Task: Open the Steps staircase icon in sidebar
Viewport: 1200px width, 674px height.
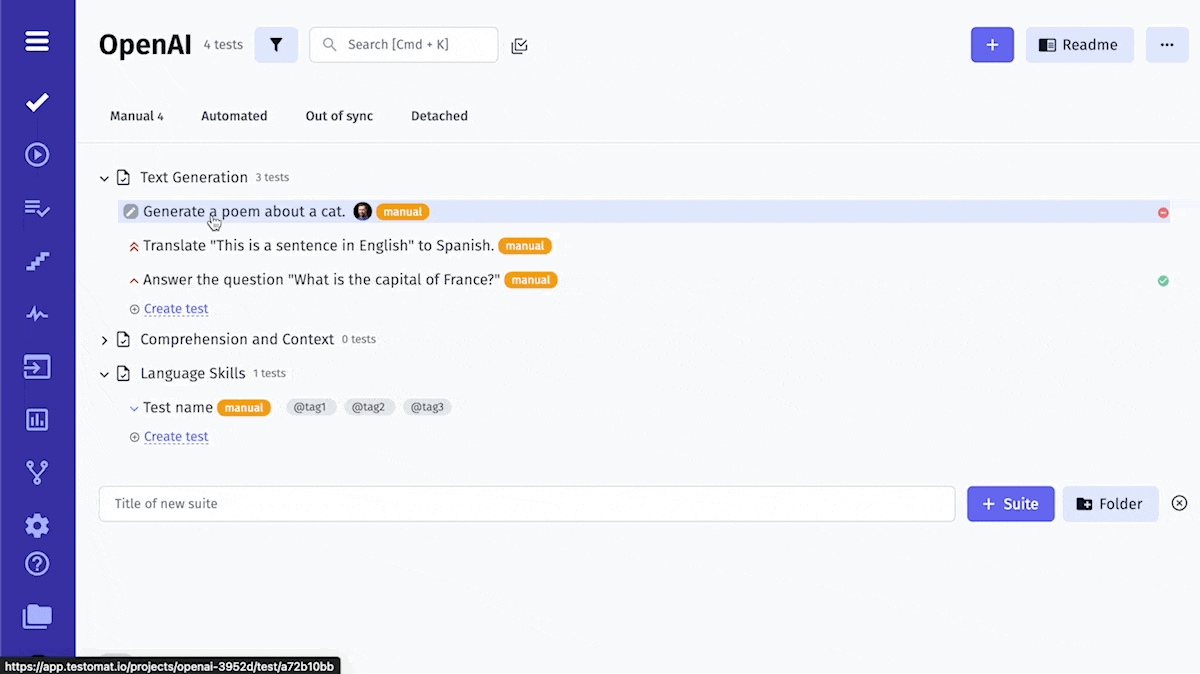Action: tap(37, 261)
